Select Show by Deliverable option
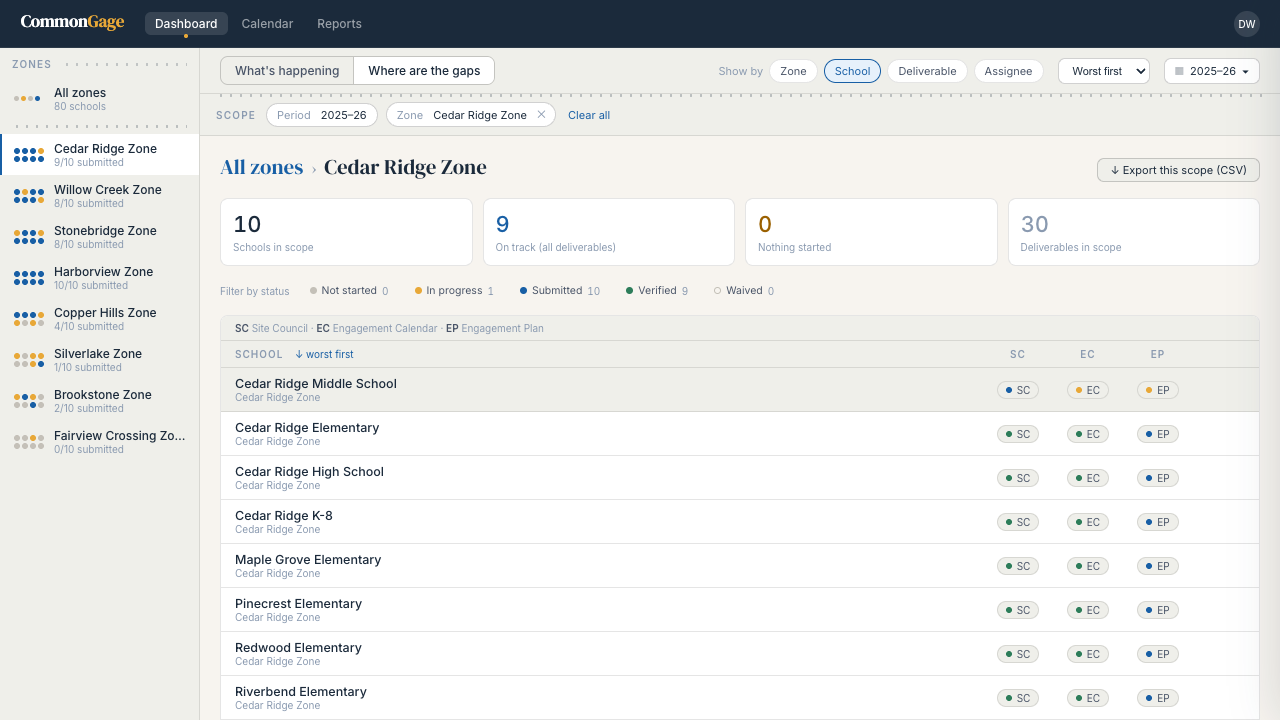This screenshot has height=720, width=1280. point(927,71)
